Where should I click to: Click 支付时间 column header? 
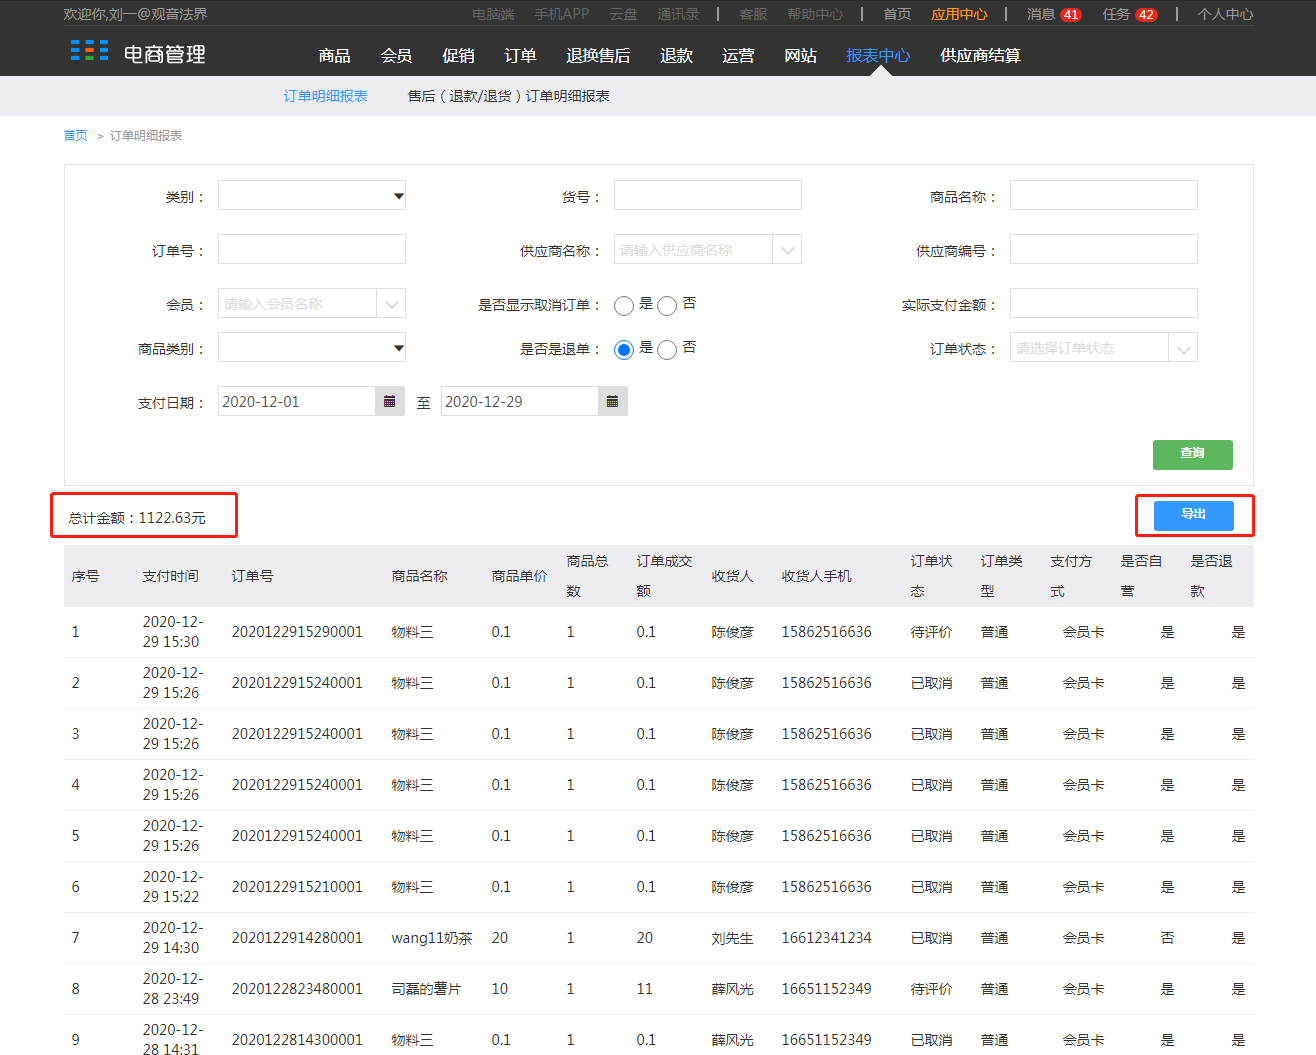click(170, 576)
